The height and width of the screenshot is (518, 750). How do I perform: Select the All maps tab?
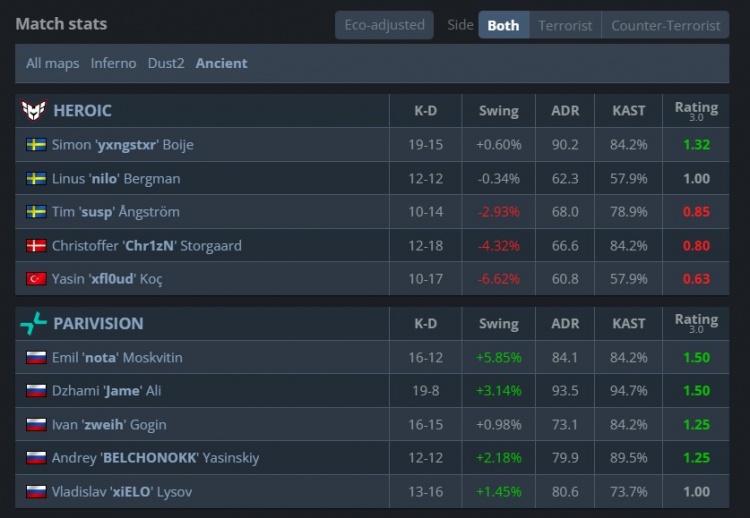(52, 63)
